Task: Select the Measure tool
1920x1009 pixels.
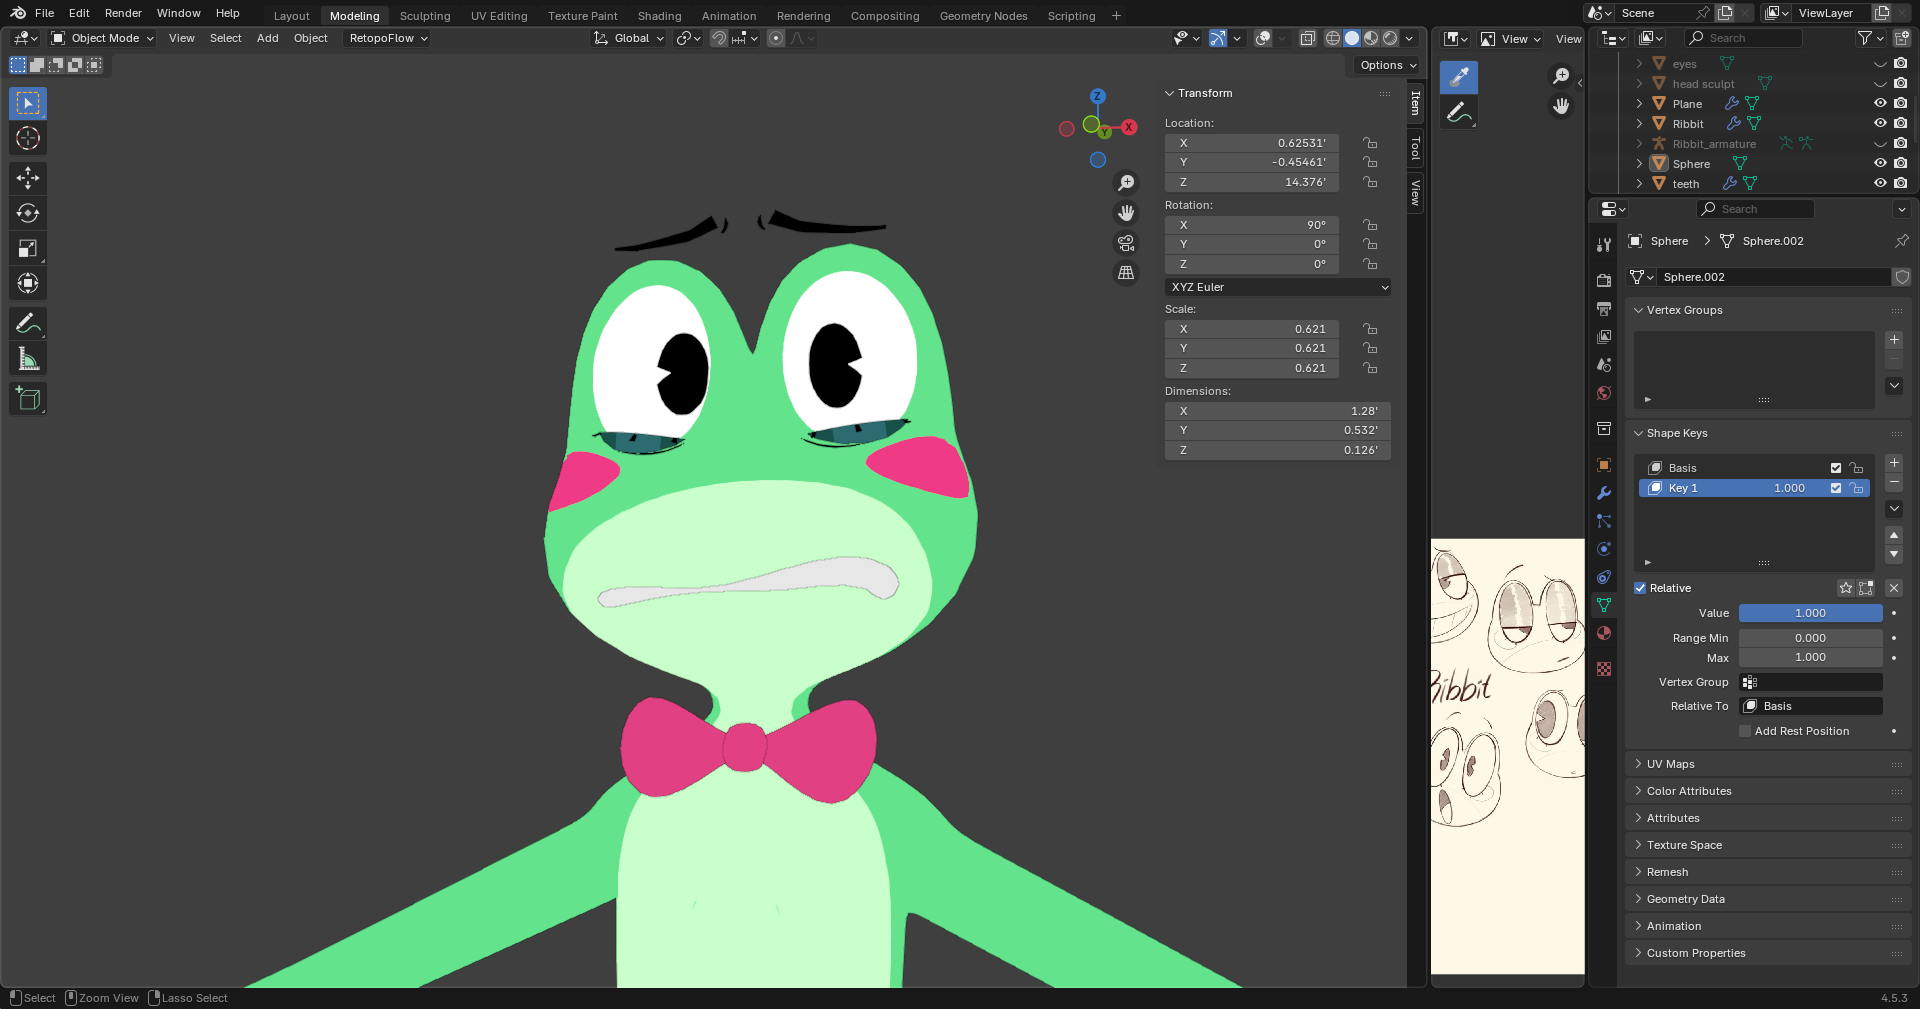Action: pos(28,358)
